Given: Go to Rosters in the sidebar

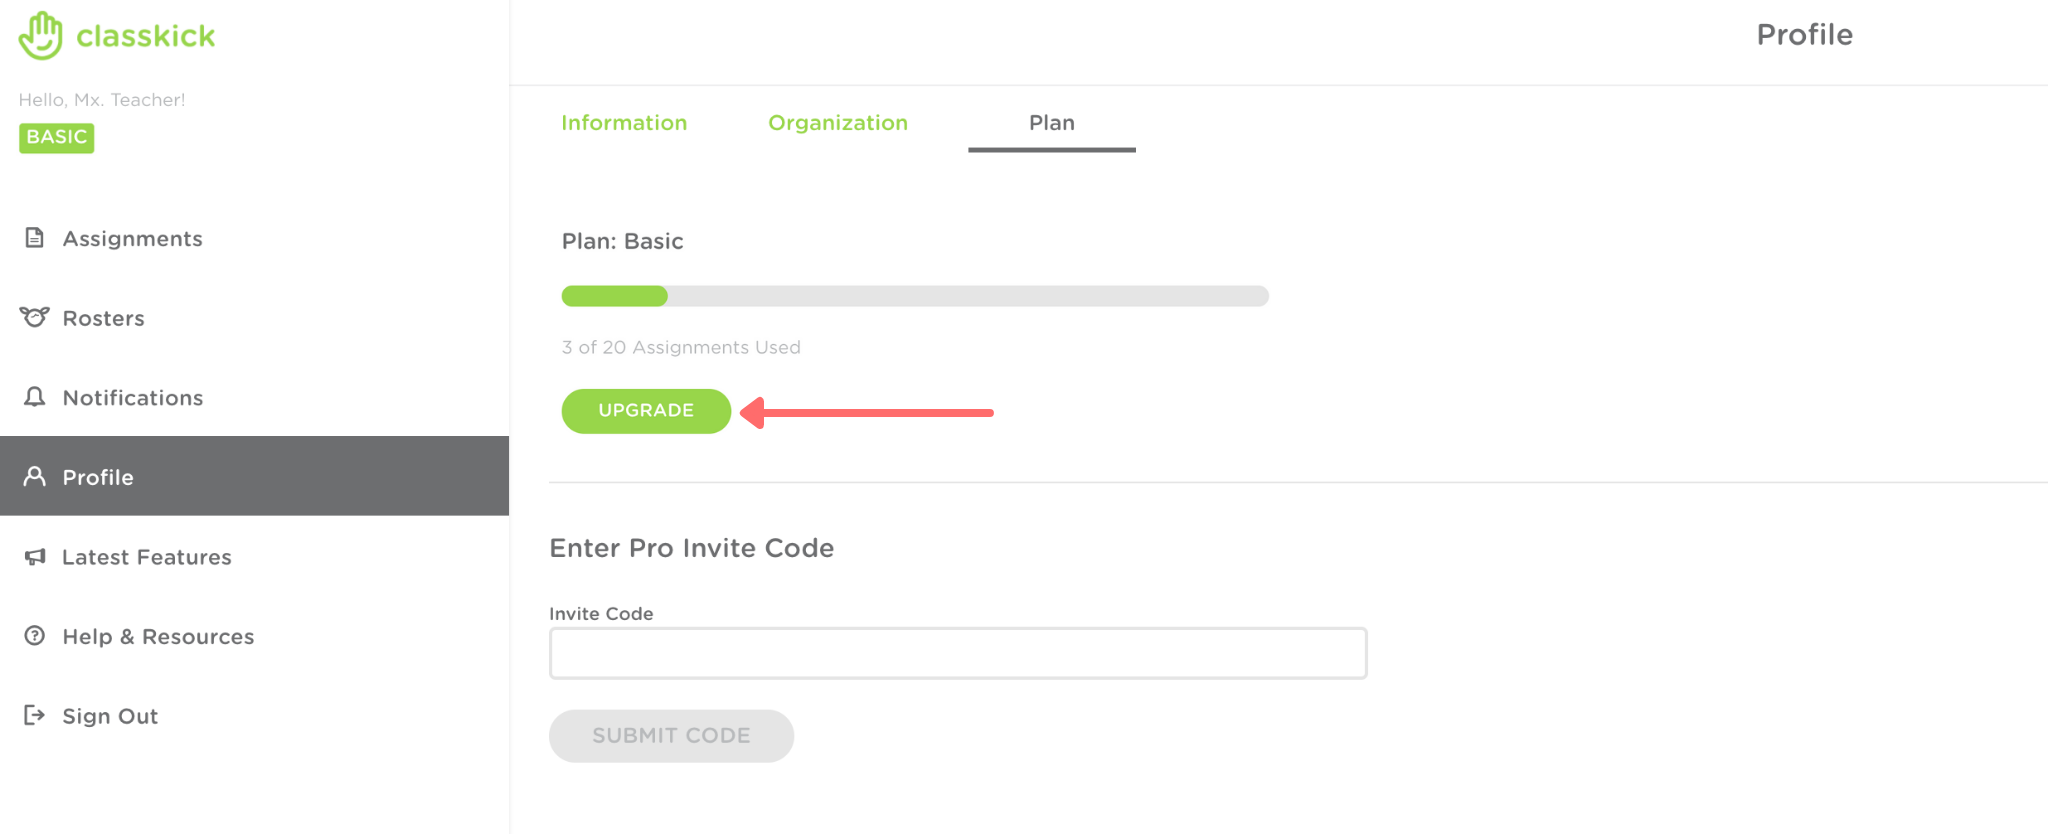Looking at the screenshot, I should (103, 318).
